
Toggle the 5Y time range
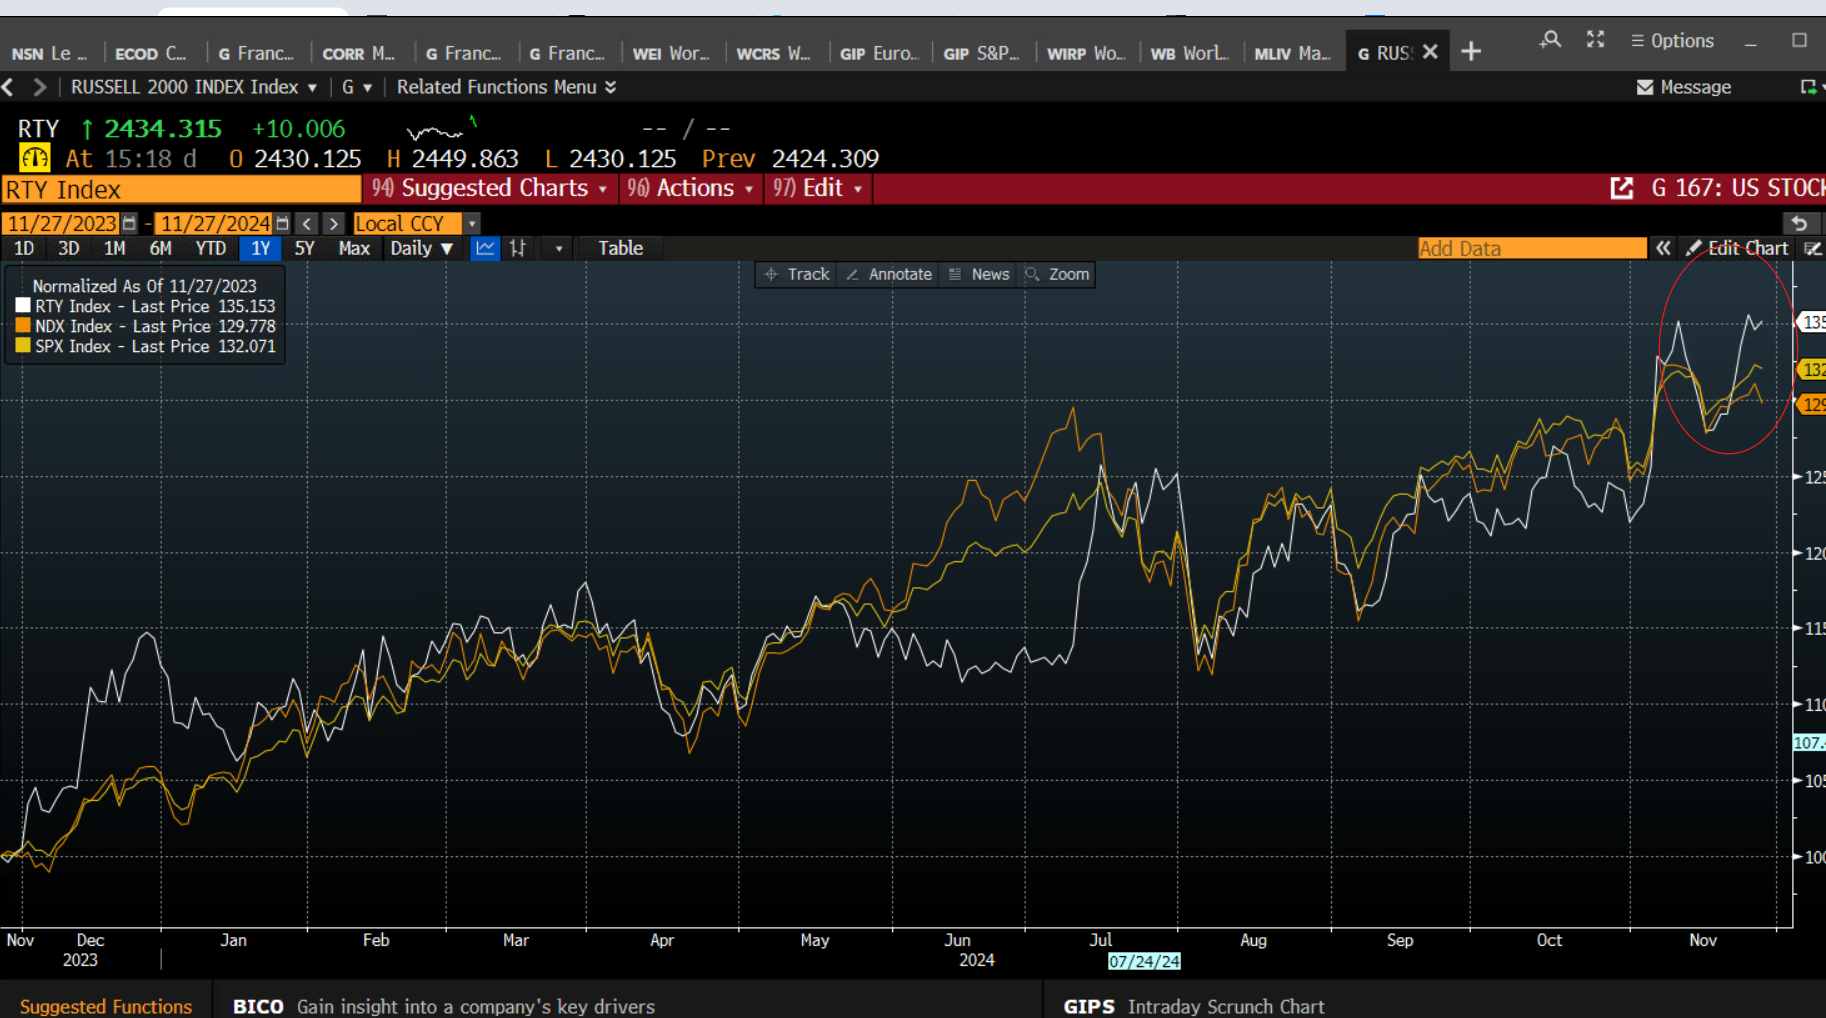click(x=304, y=248)
